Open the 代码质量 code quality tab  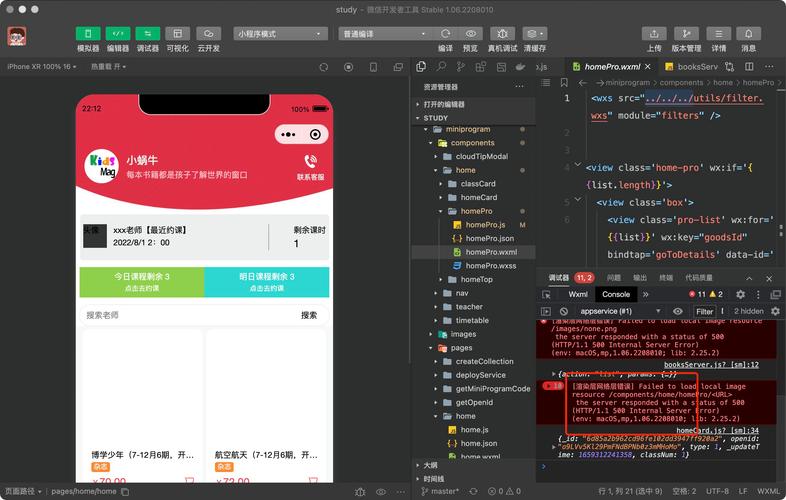tap(699, 277)
